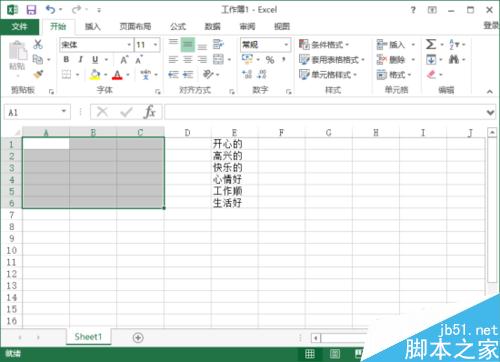
Task: Click the Copy icon
Action: pos(38,59)
